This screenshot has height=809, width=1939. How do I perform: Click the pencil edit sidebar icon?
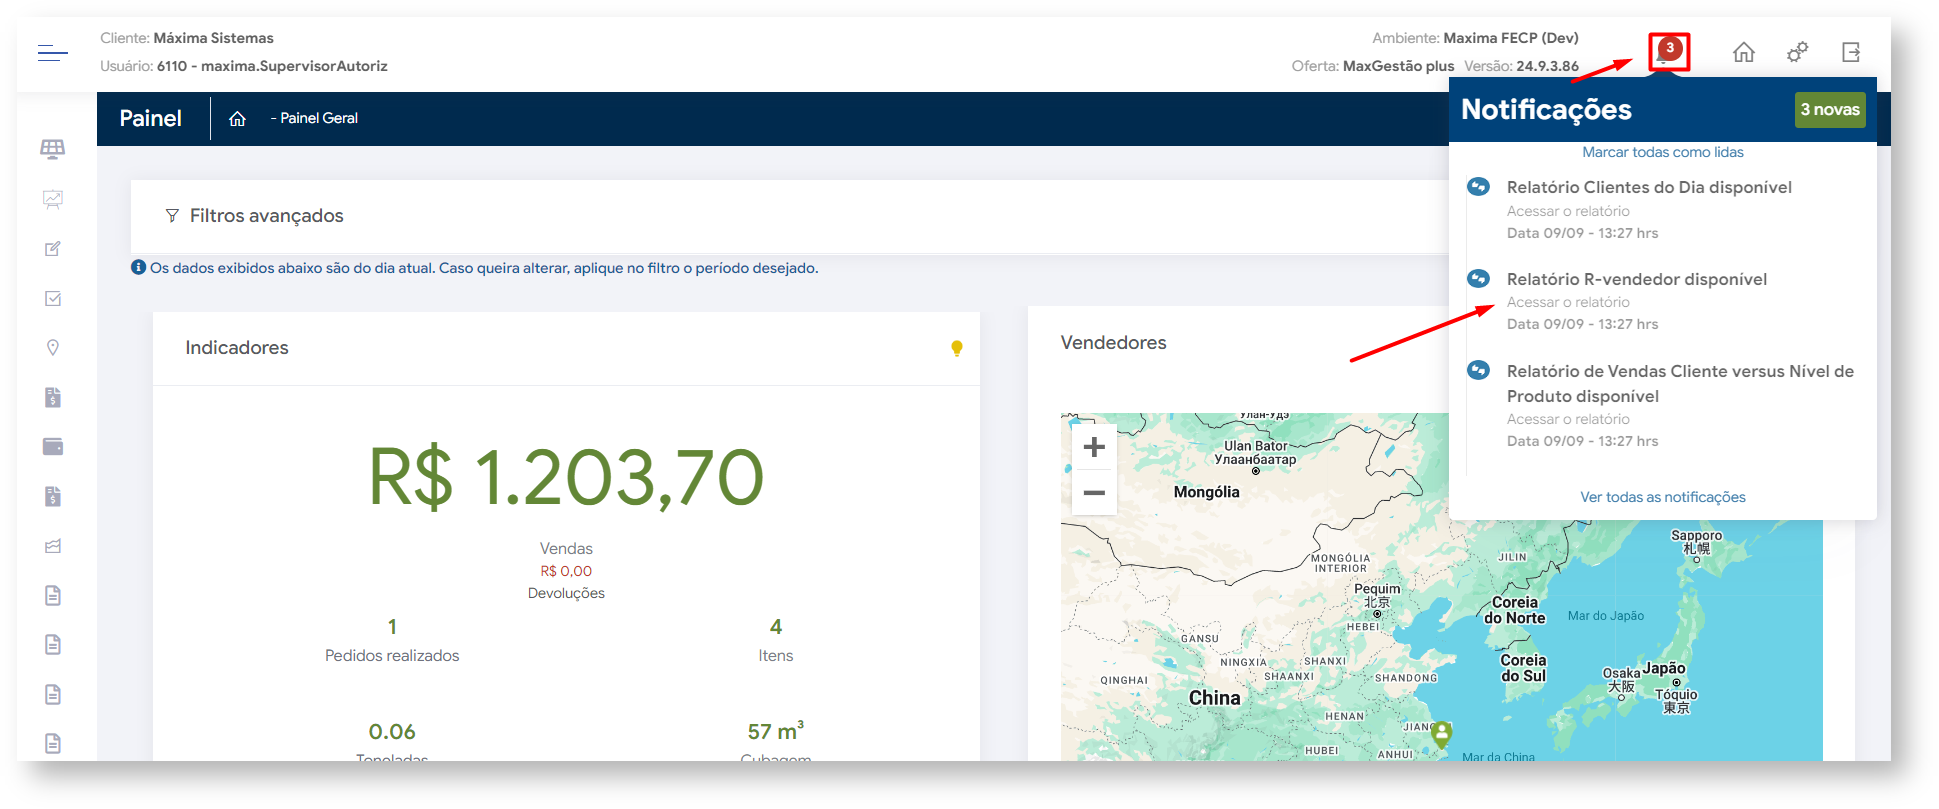(x=53, y=249)
